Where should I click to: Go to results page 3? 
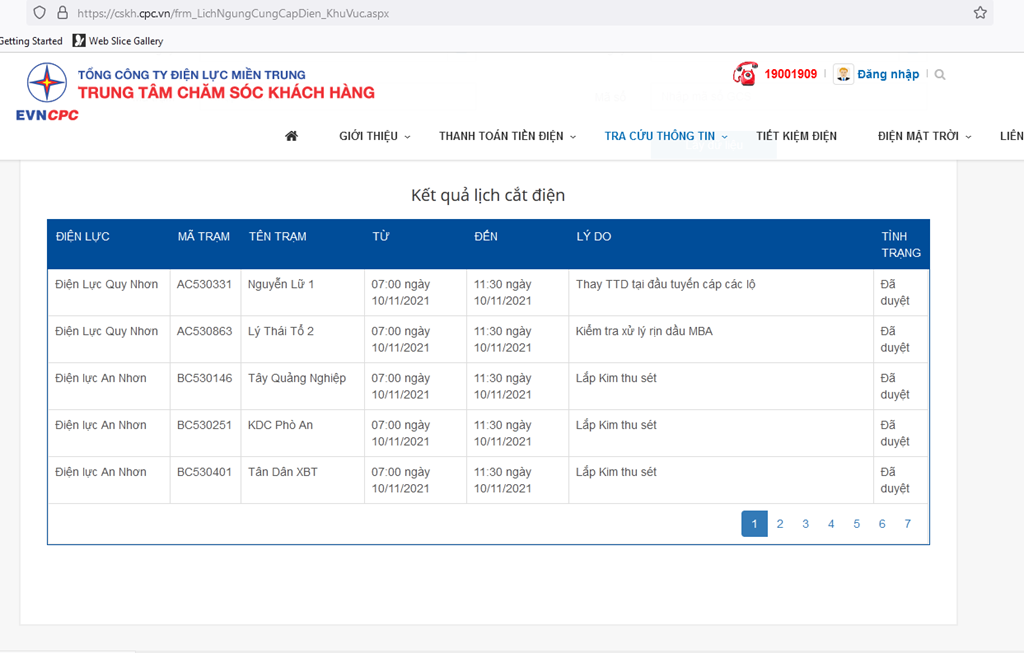click(805, 524)
